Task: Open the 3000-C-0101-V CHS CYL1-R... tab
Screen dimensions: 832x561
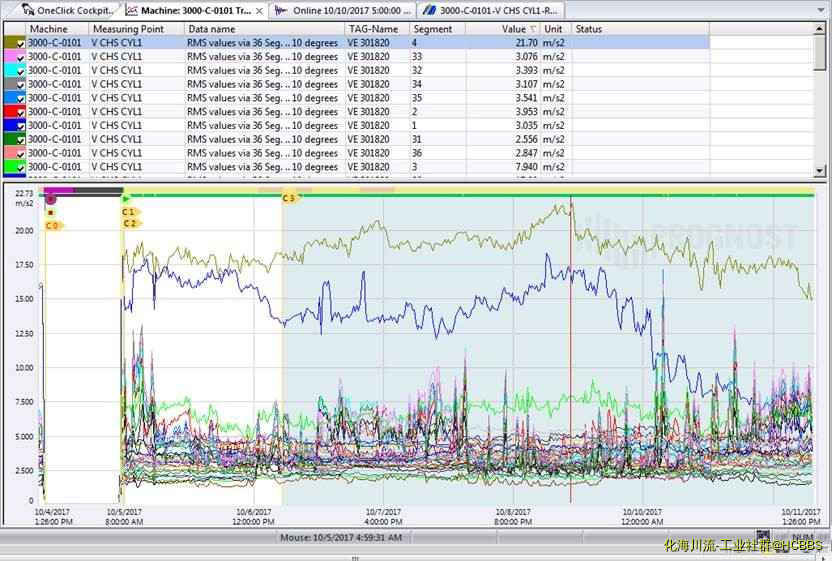Action: click(492, 10)
